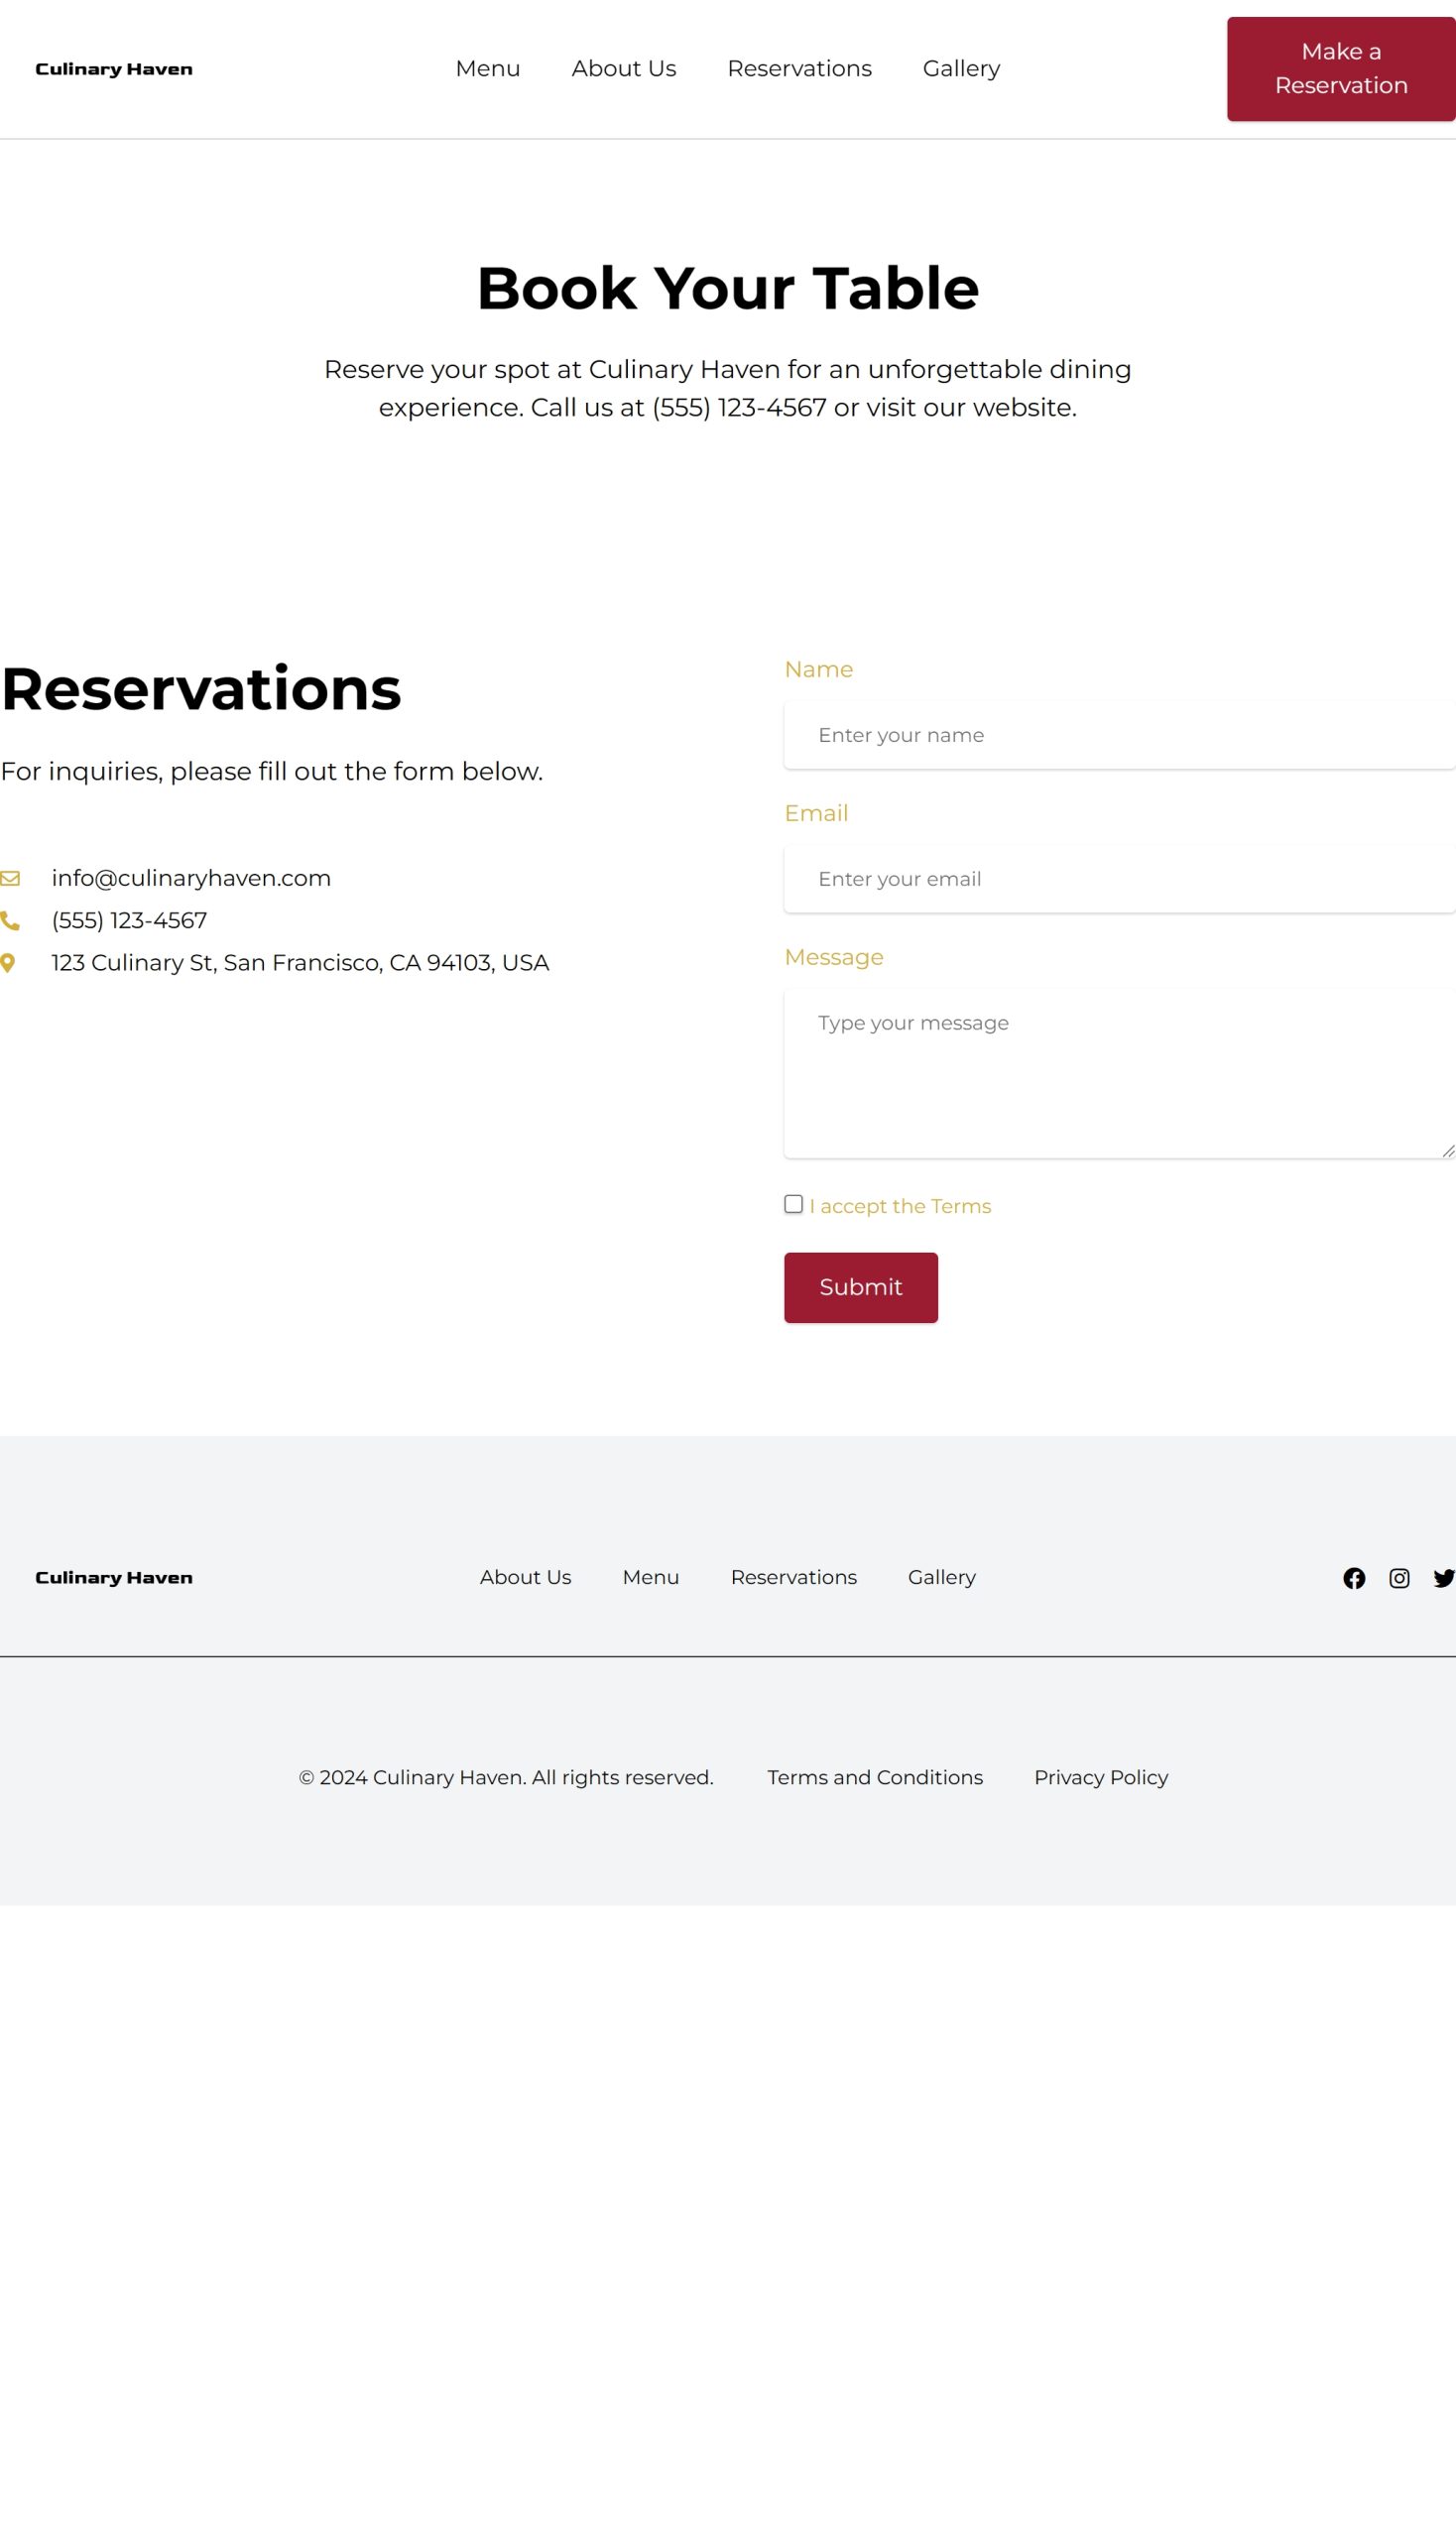Screen dimensions: 1456x2539
Task: Click the map pin icon beside the address
Action: [x=8, y=963]
